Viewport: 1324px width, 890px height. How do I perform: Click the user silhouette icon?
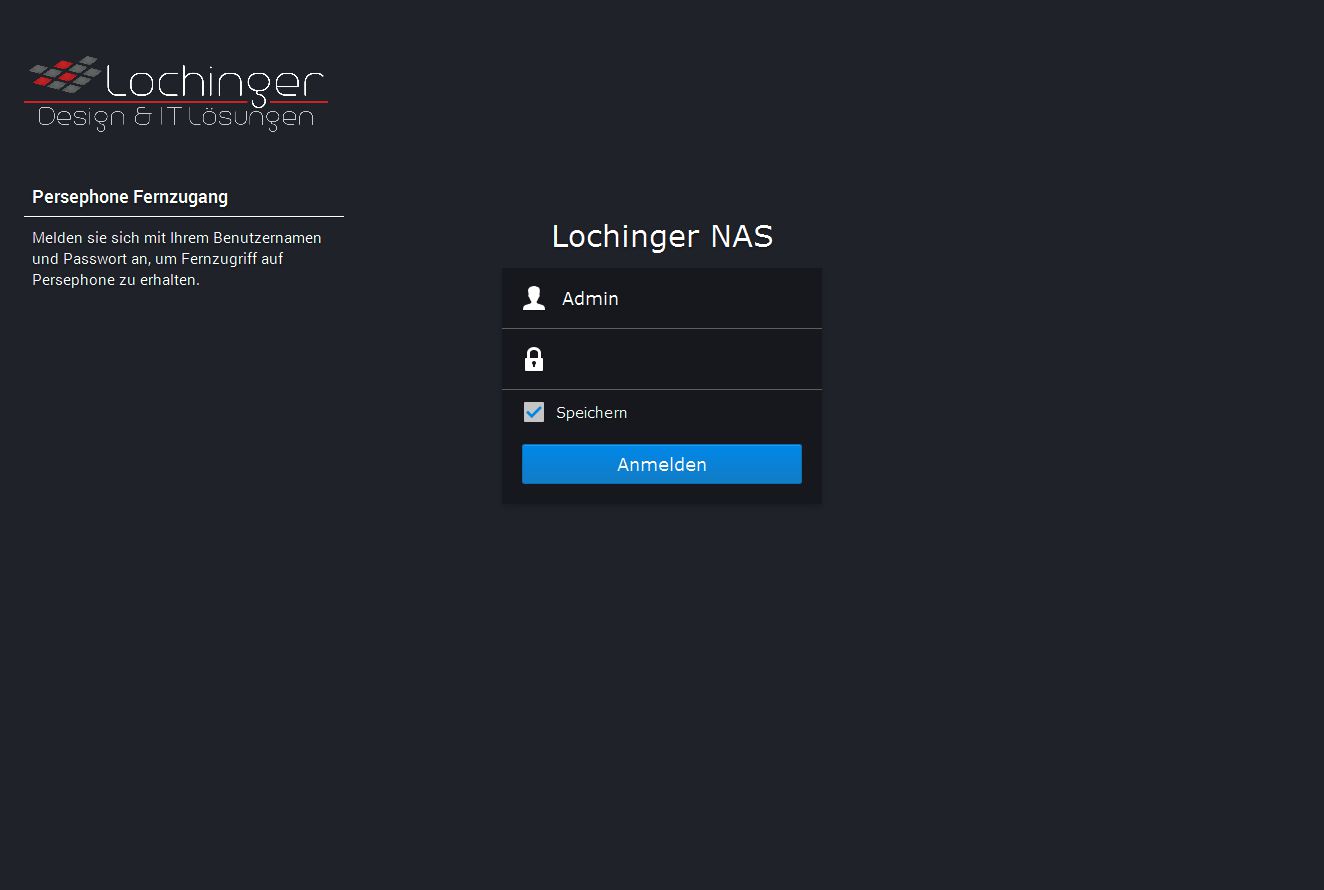click(534, 298)
